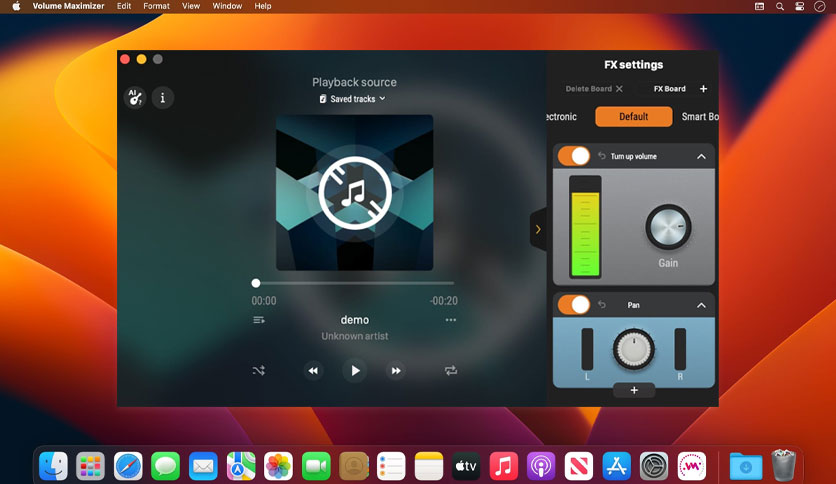Reset the Turn up volume effect
This screenshot has height=484, width=836.
tap(601, 156)
